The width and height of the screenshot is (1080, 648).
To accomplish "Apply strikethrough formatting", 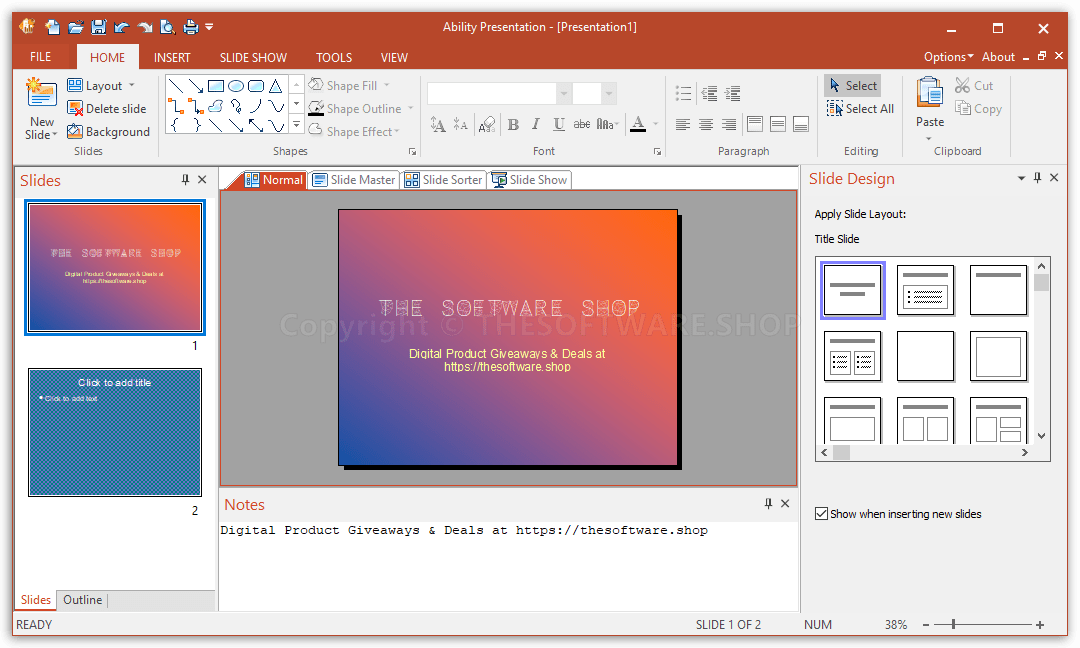I will click(582, 124).
